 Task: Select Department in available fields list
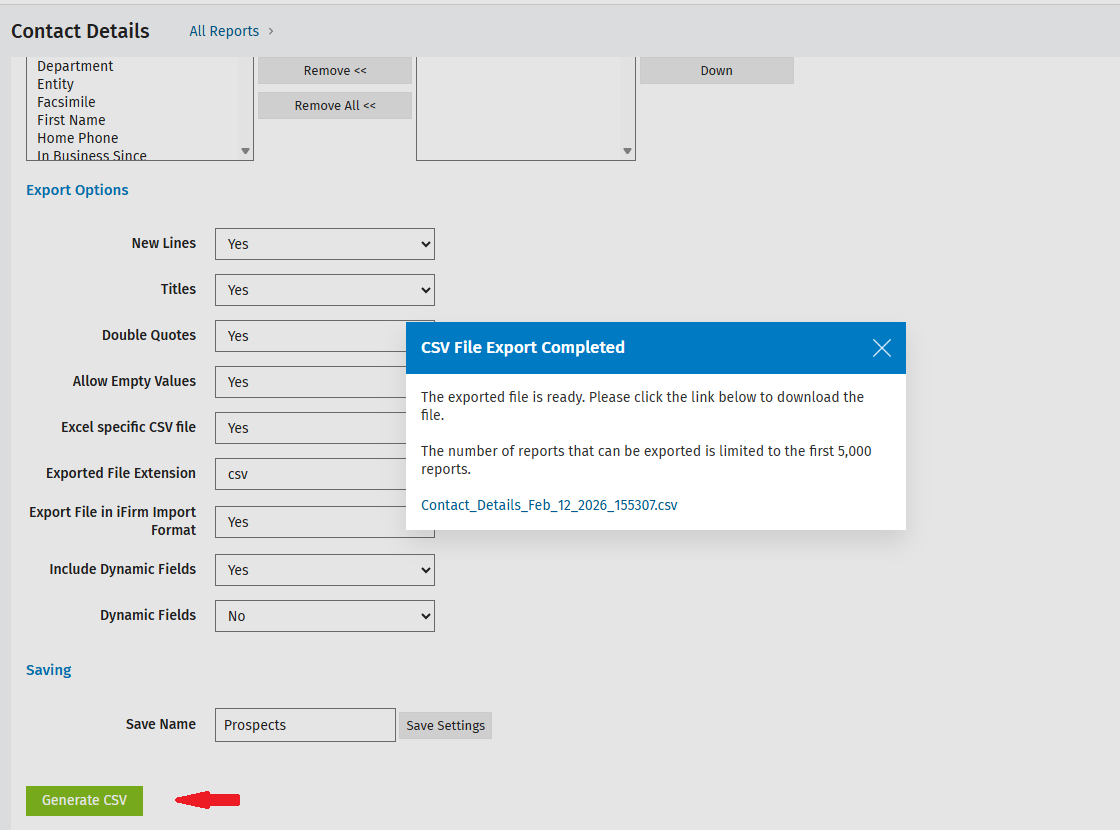[x=75, y=66]
